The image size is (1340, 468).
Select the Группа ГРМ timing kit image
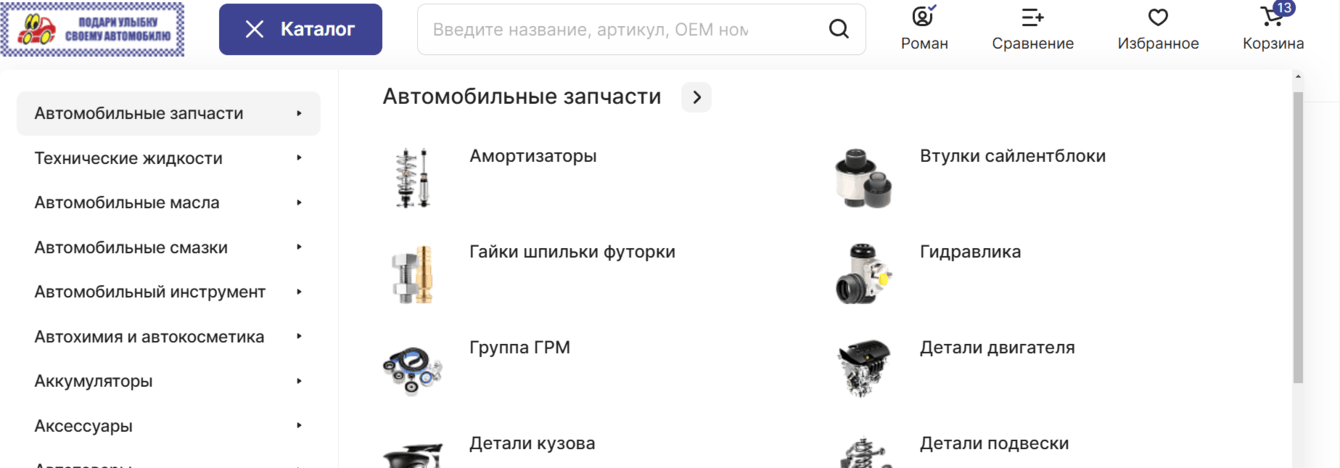tap(412, 370)
